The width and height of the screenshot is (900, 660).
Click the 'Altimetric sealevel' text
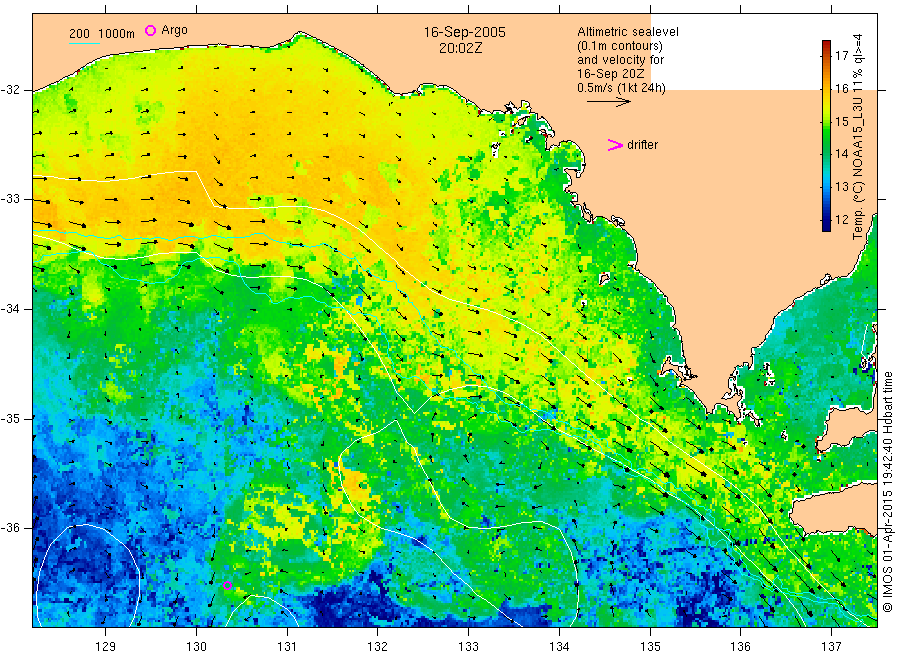pyautogui.click(x=628, y=32)
